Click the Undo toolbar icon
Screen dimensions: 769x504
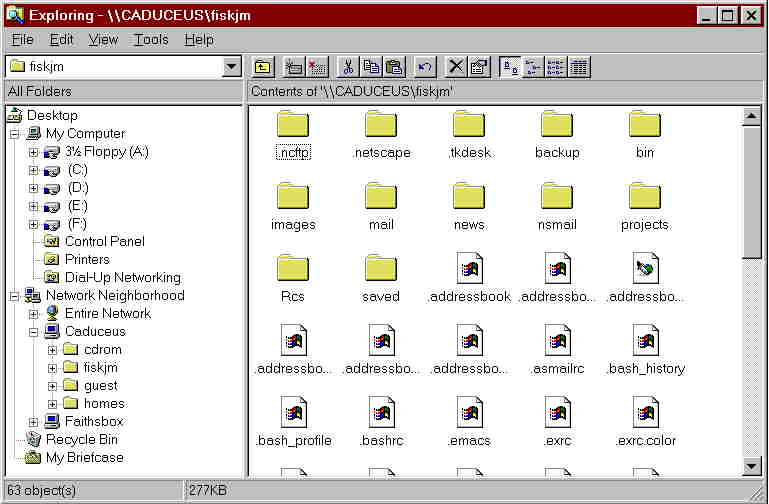(425, 67)
